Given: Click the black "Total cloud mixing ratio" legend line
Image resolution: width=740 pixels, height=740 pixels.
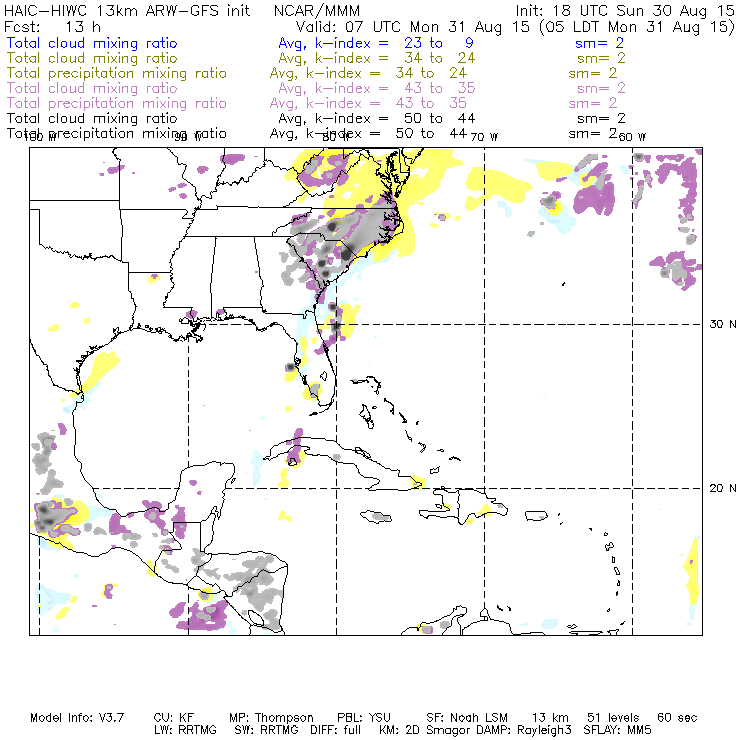Looking at the screenshot, I should pyautogui.click(x=92, y=118).
